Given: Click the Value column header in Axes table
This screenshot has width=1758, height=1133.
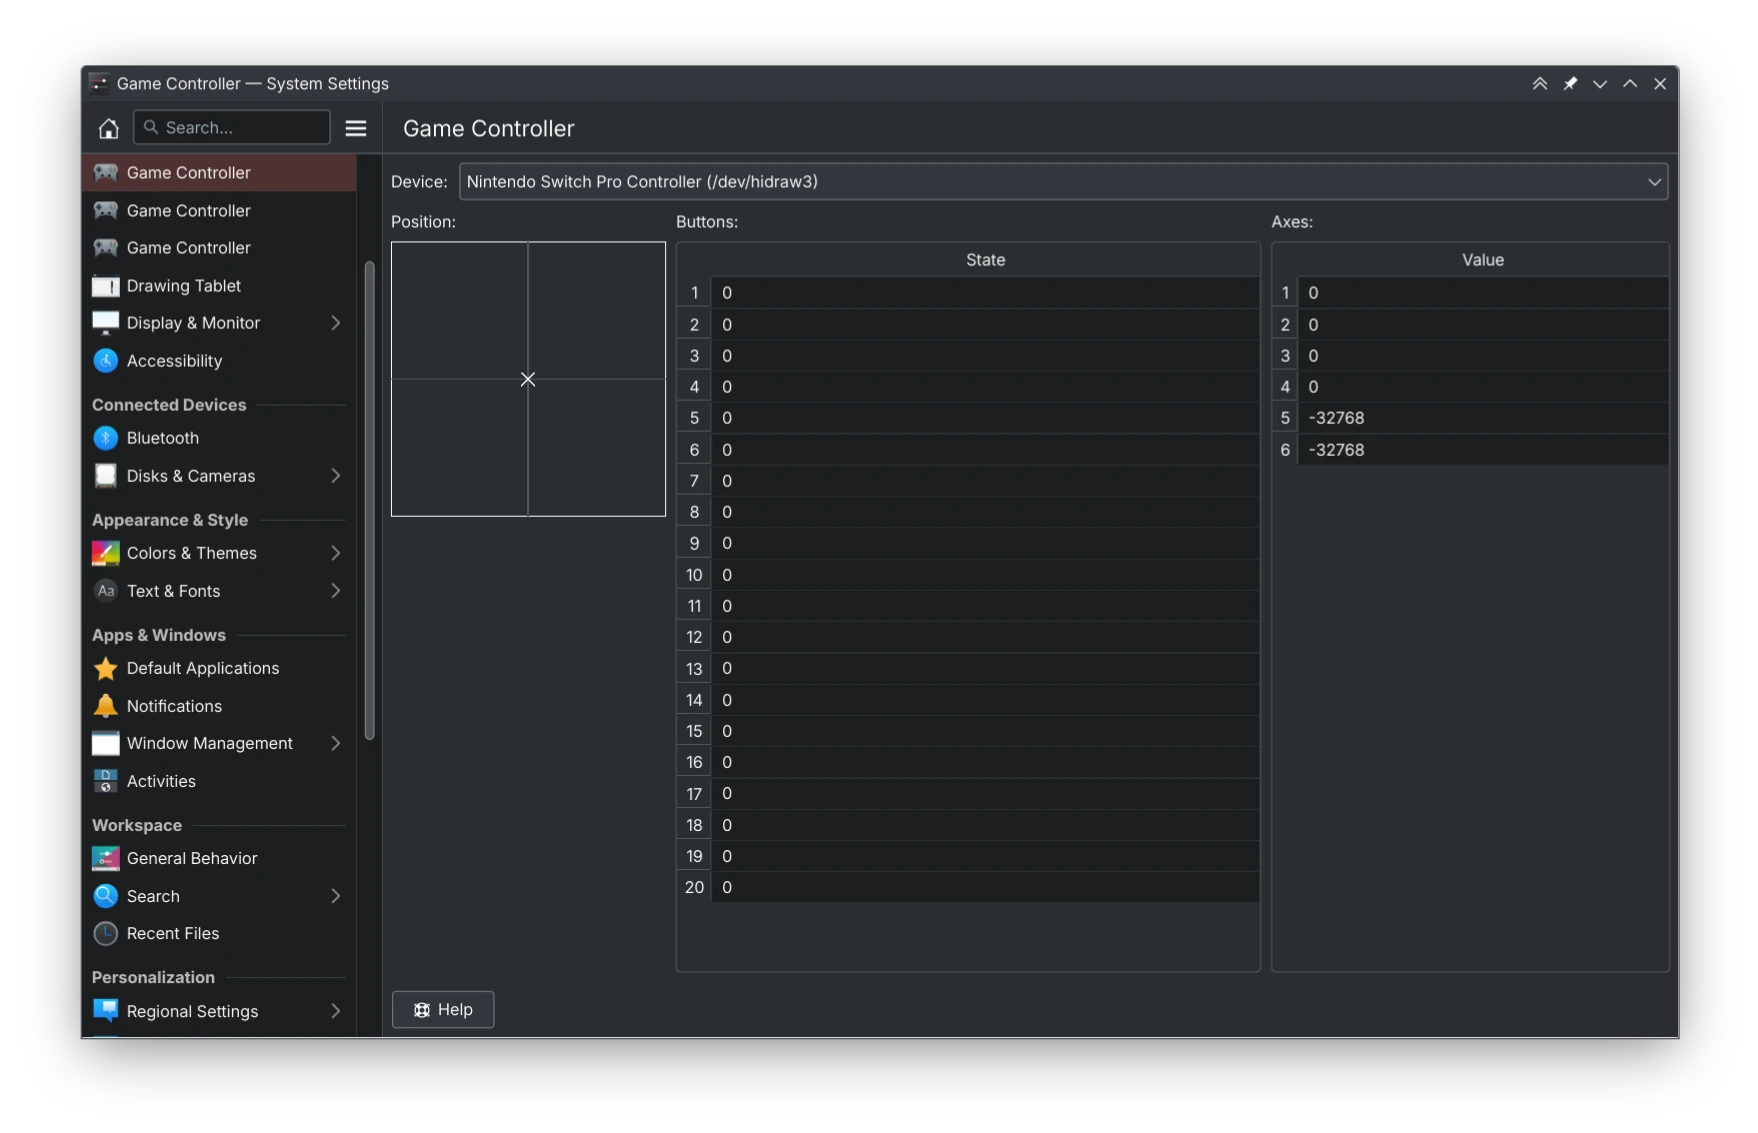Looking at the screenshot, I should [1482, 260].
